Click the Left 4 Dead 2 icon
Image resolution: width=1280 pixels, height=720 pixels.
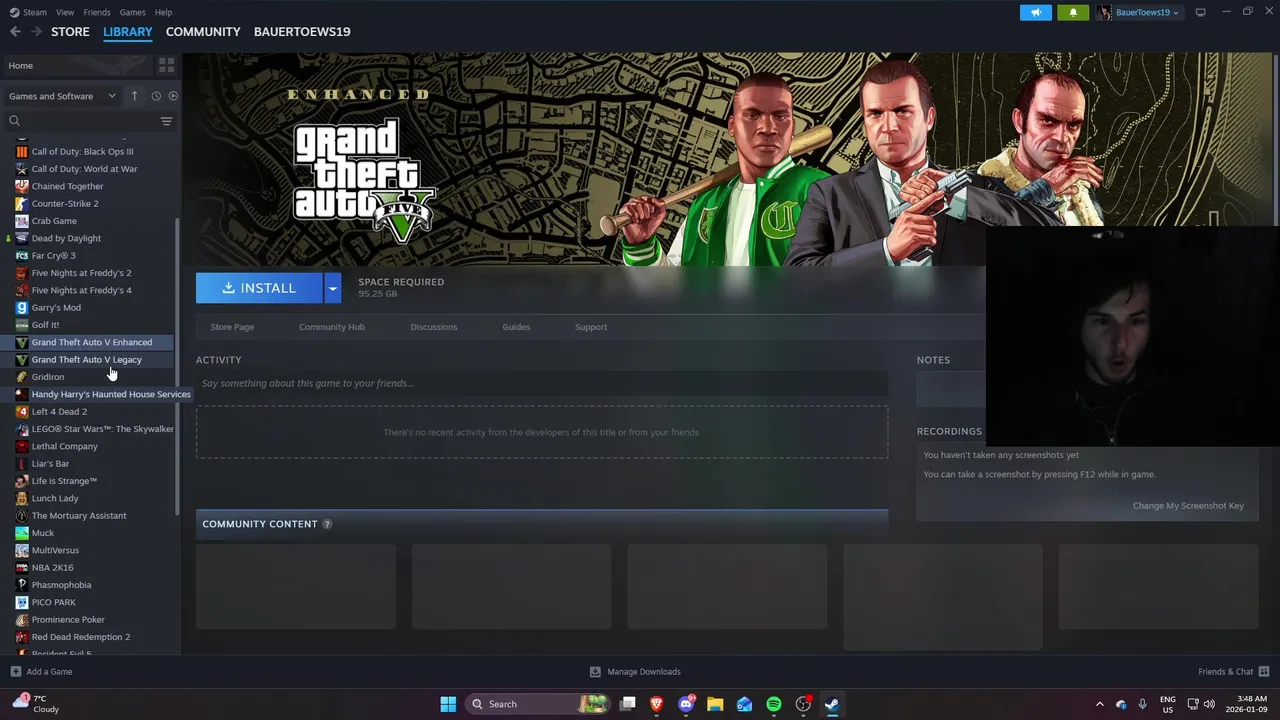(x=22, y=412)
